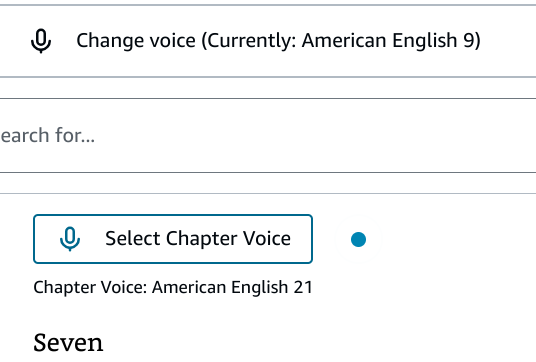Click the text 'Currently: American English 9'
This screenshot has height=362, width=536.
pyautogui.click(x=344, y=41)
